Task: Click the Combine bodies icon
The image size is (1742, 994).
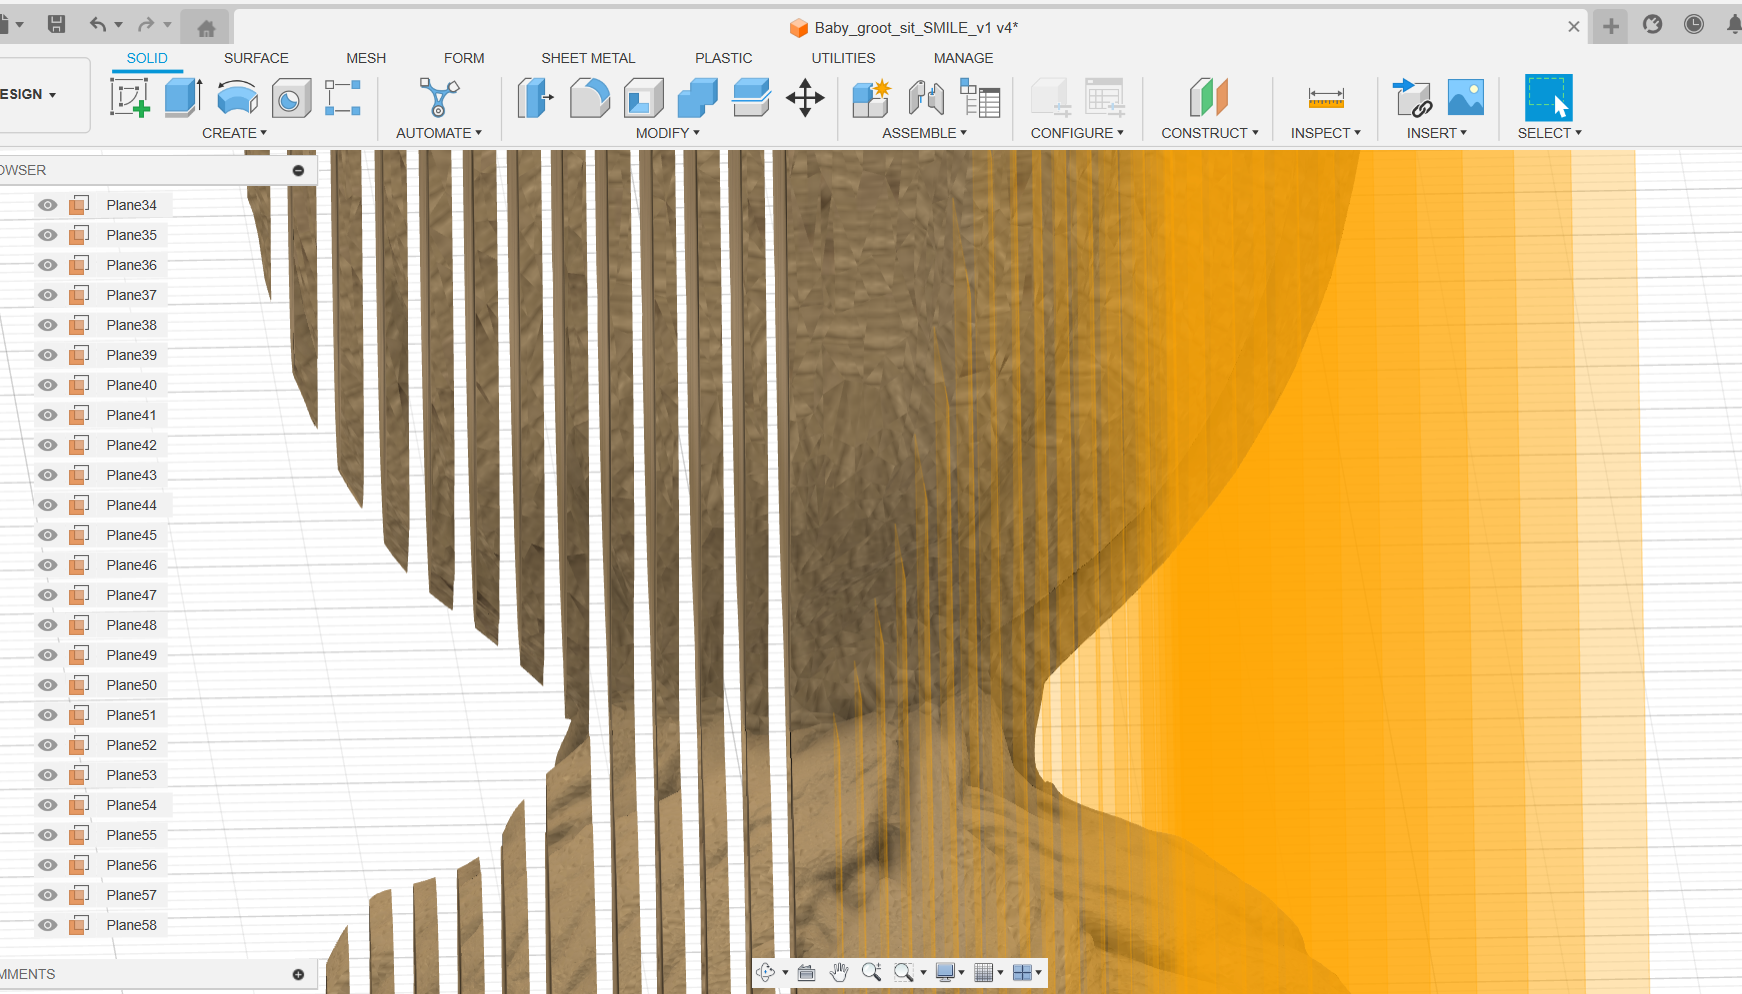Action: (697, 98)
